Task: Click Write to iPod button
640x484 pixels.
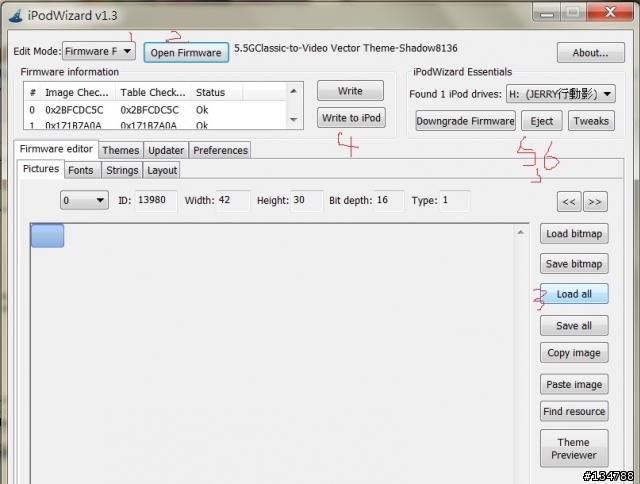Action: [351, 118]
